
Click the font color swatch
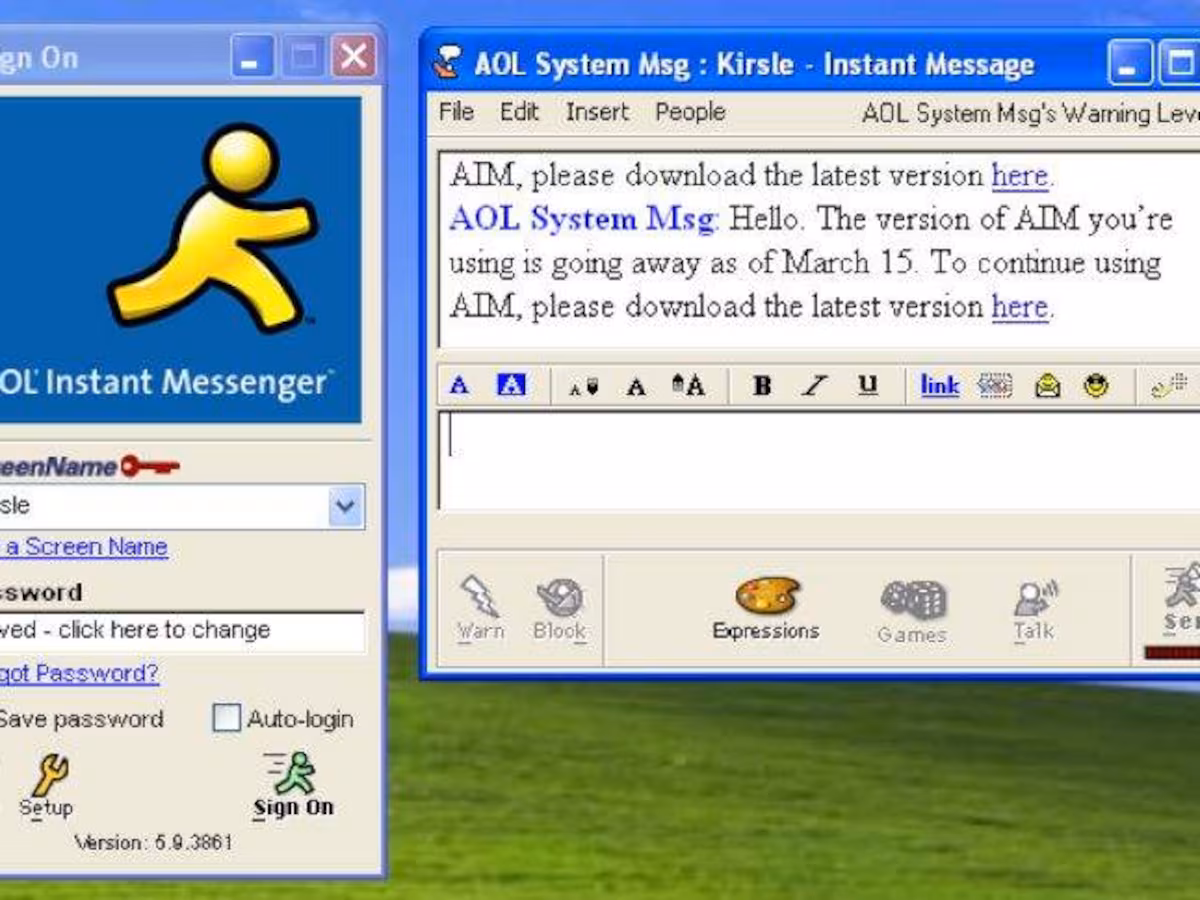click(x=459, y=385)
